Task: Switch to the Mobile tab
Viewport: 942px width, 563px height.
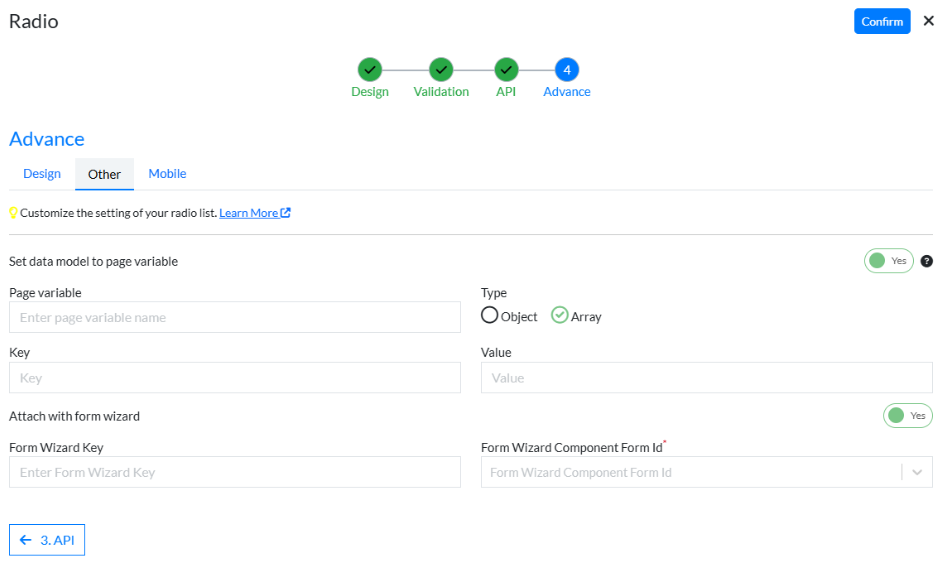Action: point(167,174)
